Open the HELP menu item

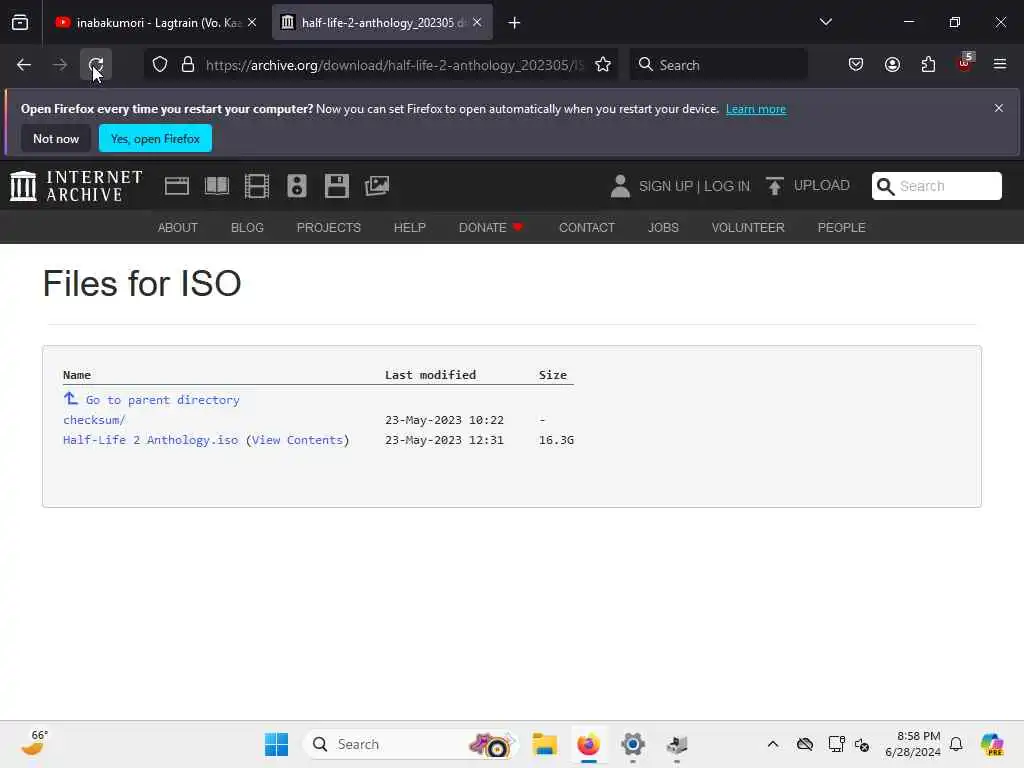point(409,227)
